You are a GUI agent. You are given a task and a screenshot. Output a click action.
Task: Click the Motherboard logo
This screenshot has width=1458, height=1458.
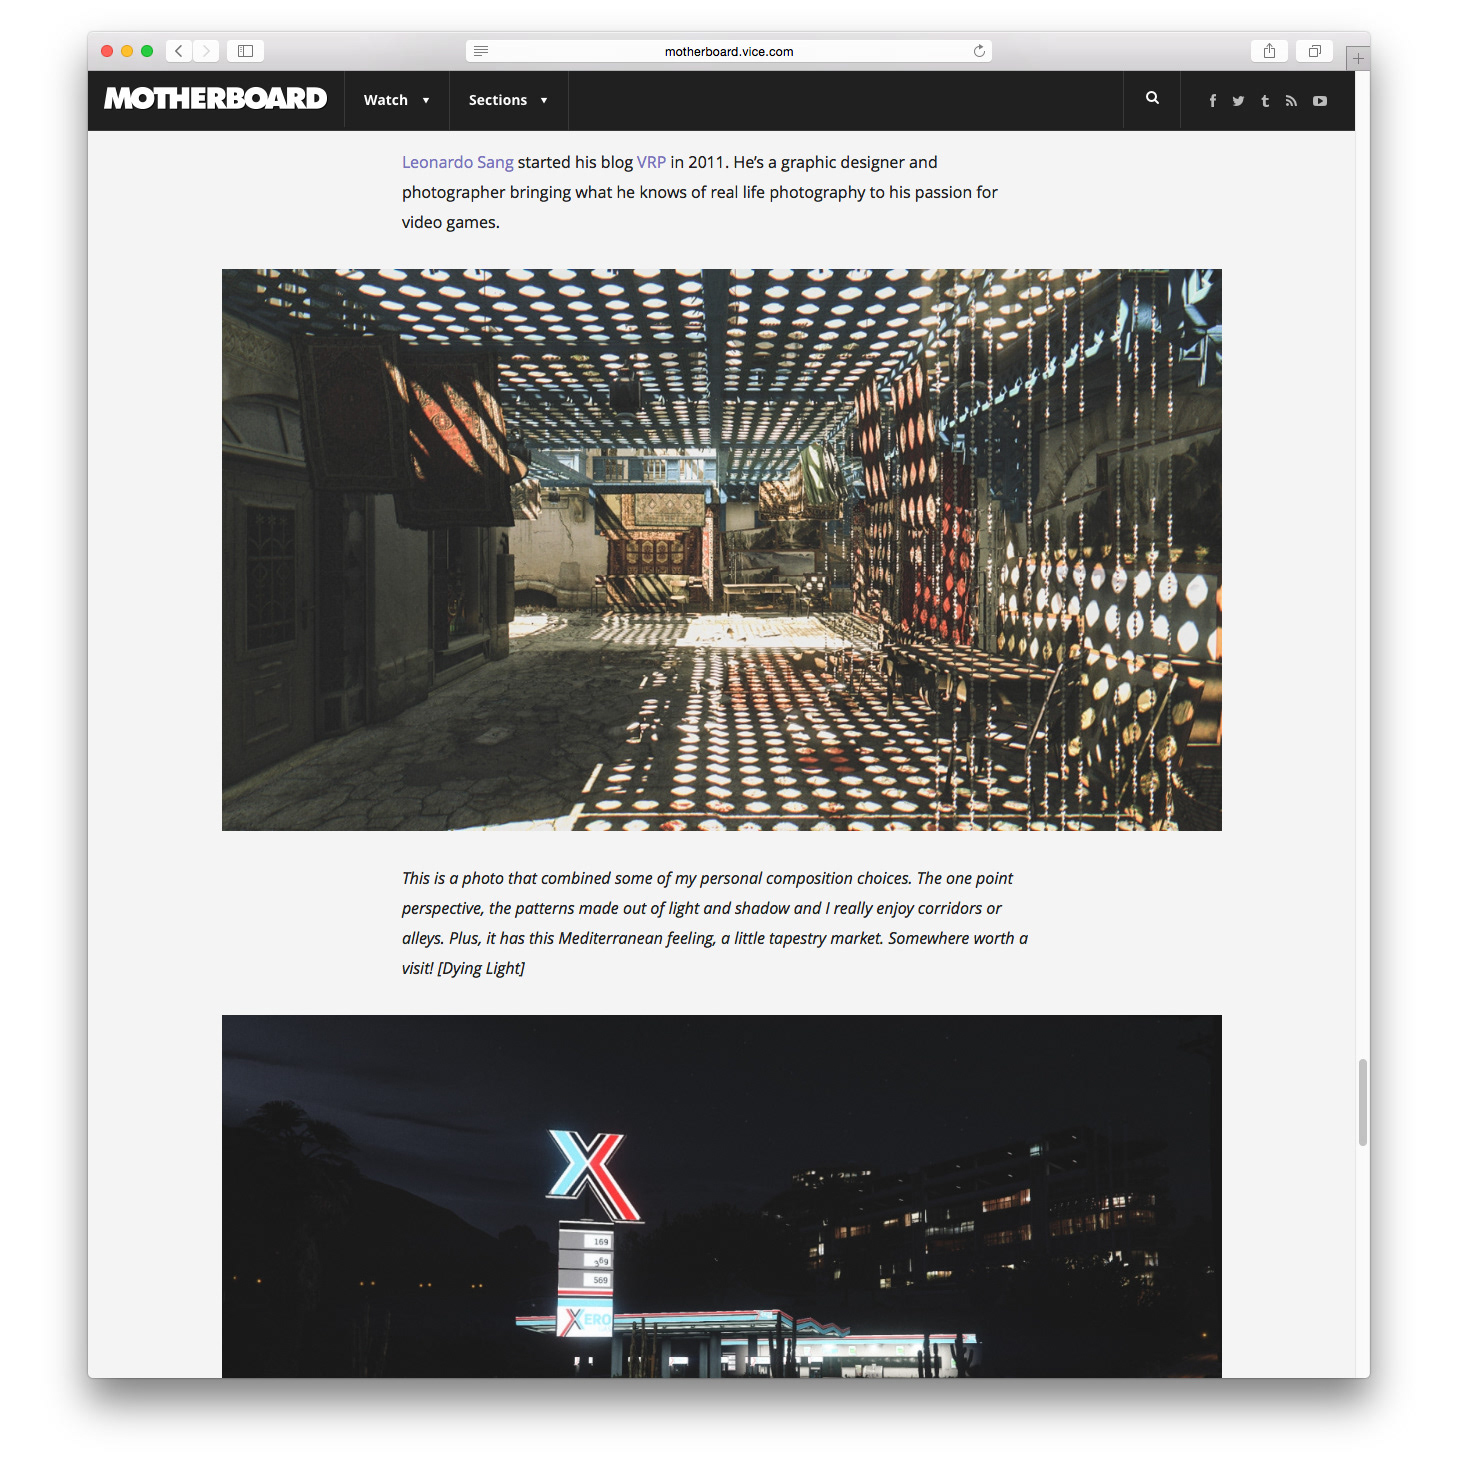pyautogui.click(x=216, y=99)
